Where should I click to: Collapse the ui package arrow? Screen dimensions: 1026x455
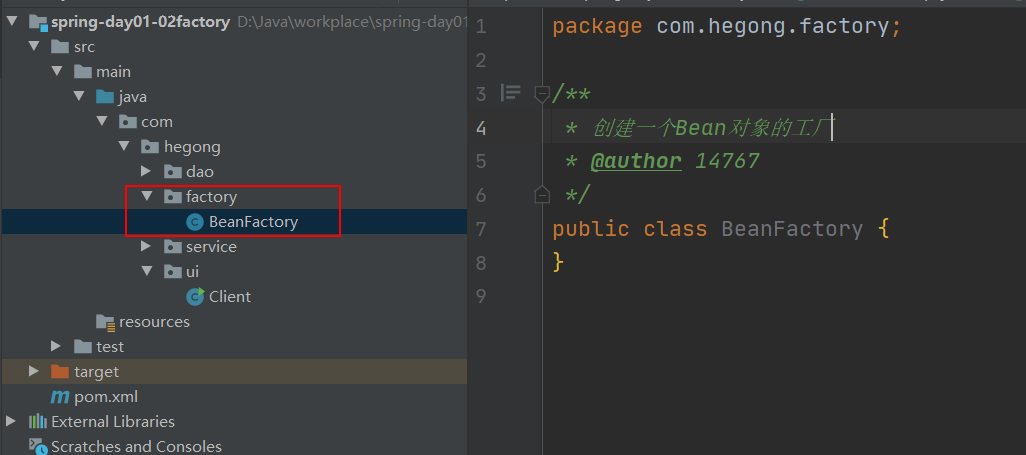tap(147, 272)
